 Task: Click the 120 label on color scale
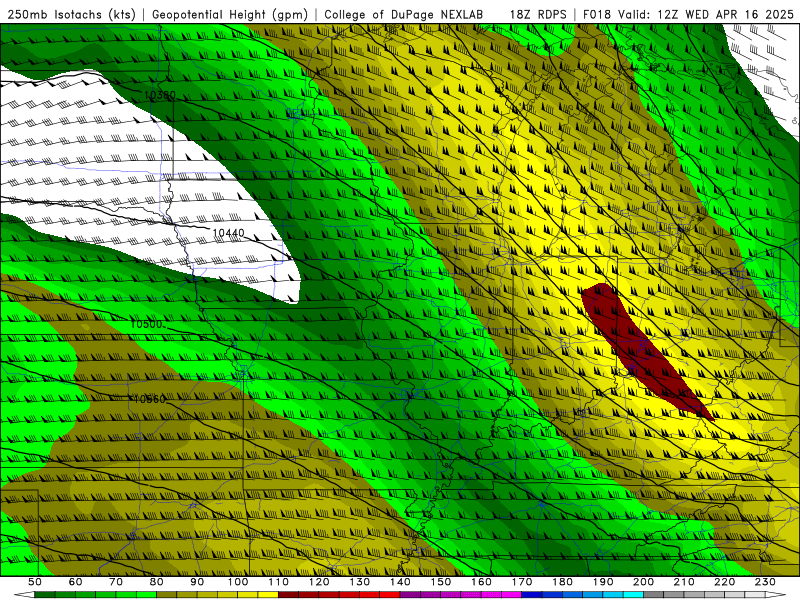(319, 582)
